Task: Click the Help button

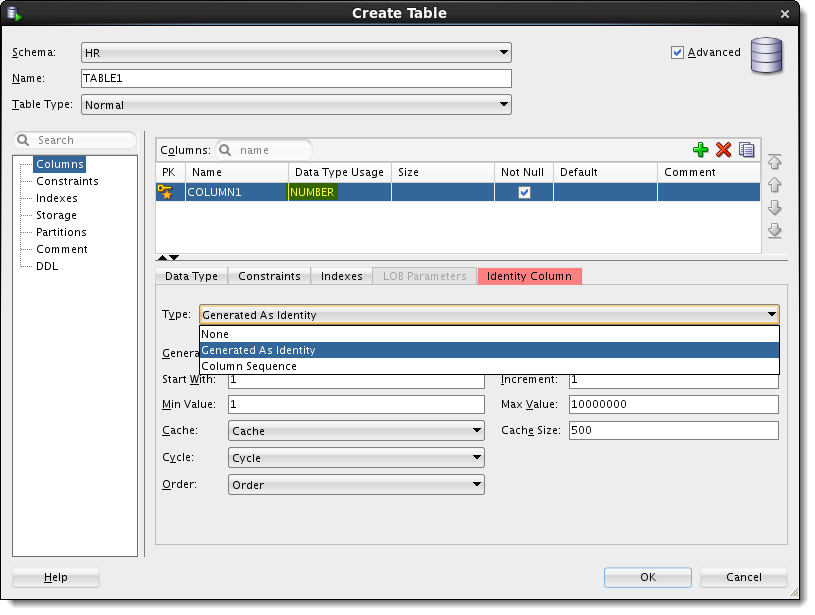Action: tap(56, 577)
